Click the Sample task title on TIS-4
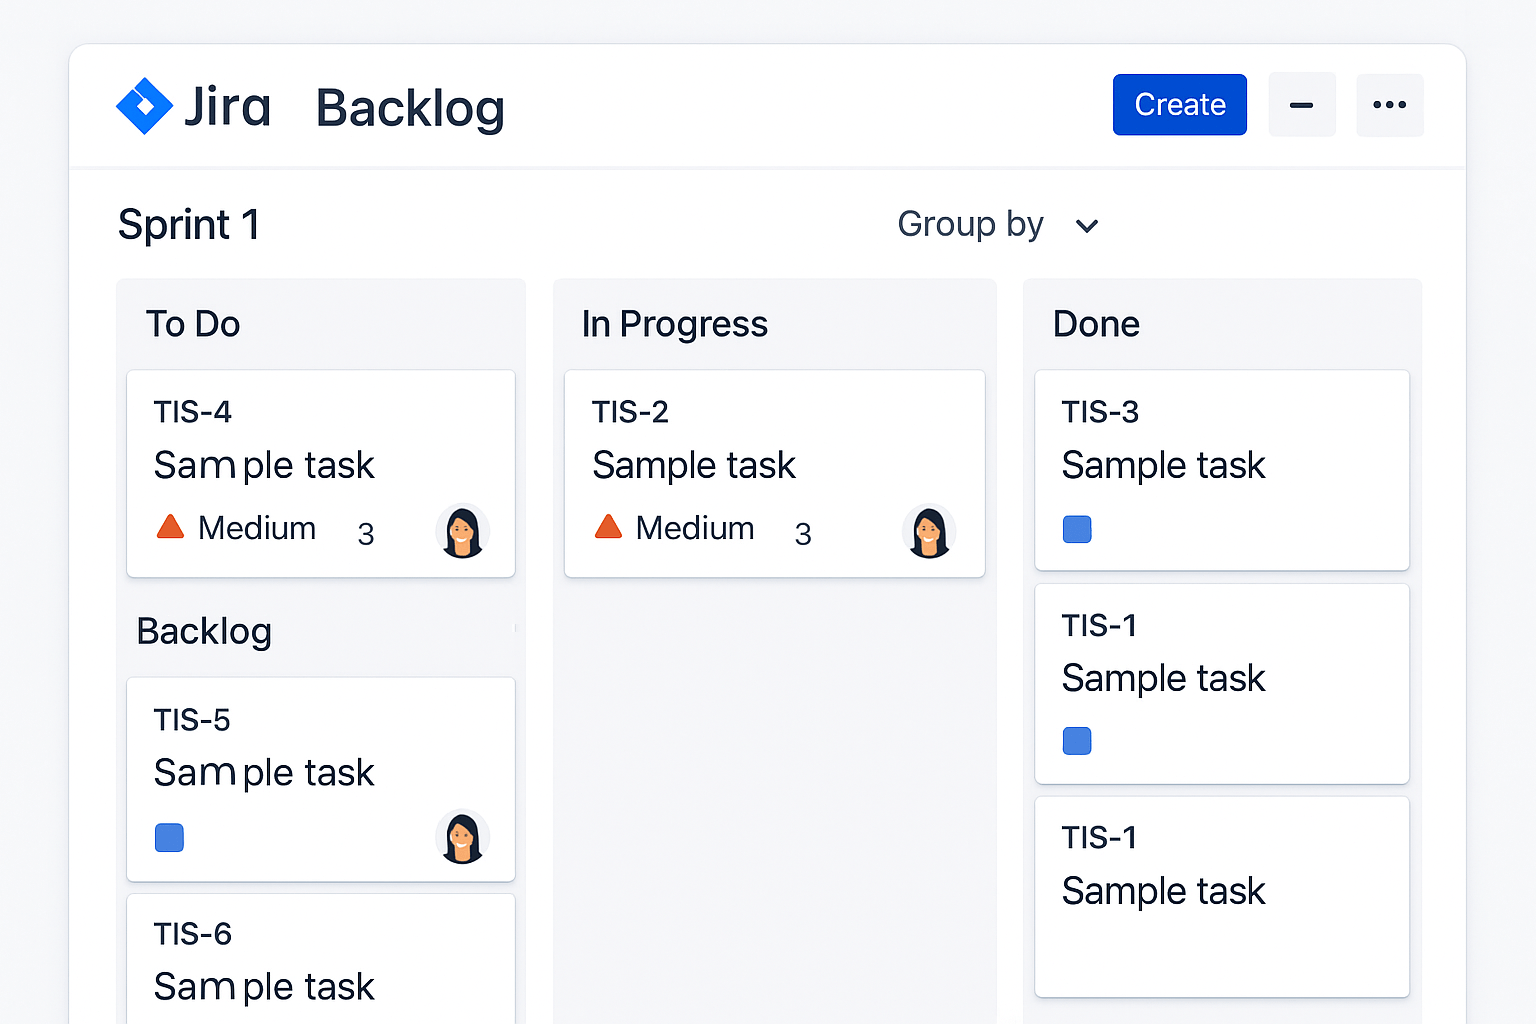 tap(264, 466)
